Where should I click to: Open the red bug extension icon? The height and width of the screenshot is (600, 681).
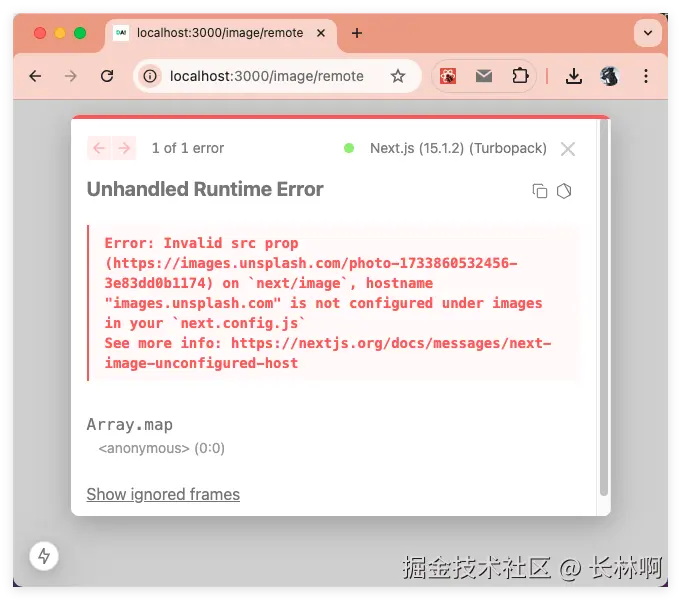pyautogui.click(x=448, y=76)
